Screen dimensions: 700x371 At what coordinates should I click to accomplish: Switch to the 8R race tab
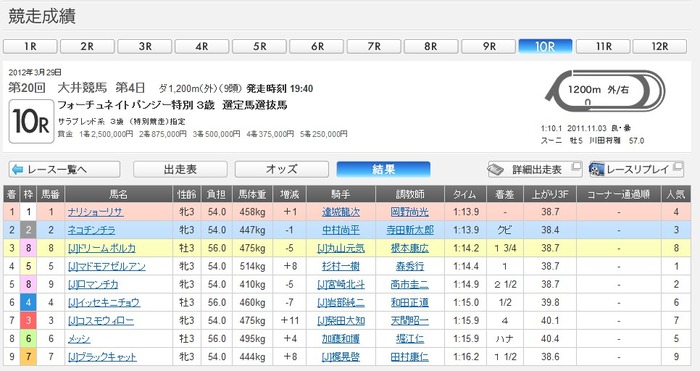[431, 46]
